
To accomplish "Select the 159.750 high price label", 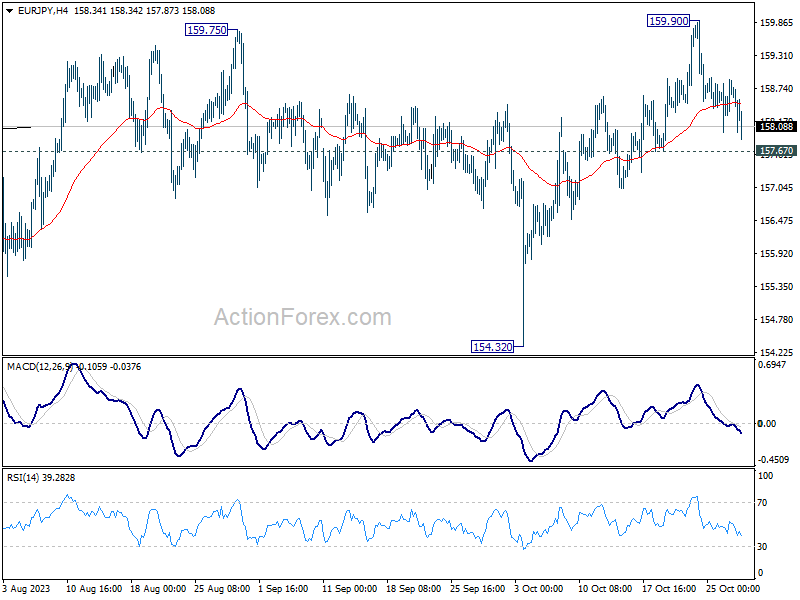I will pos(207,30).
